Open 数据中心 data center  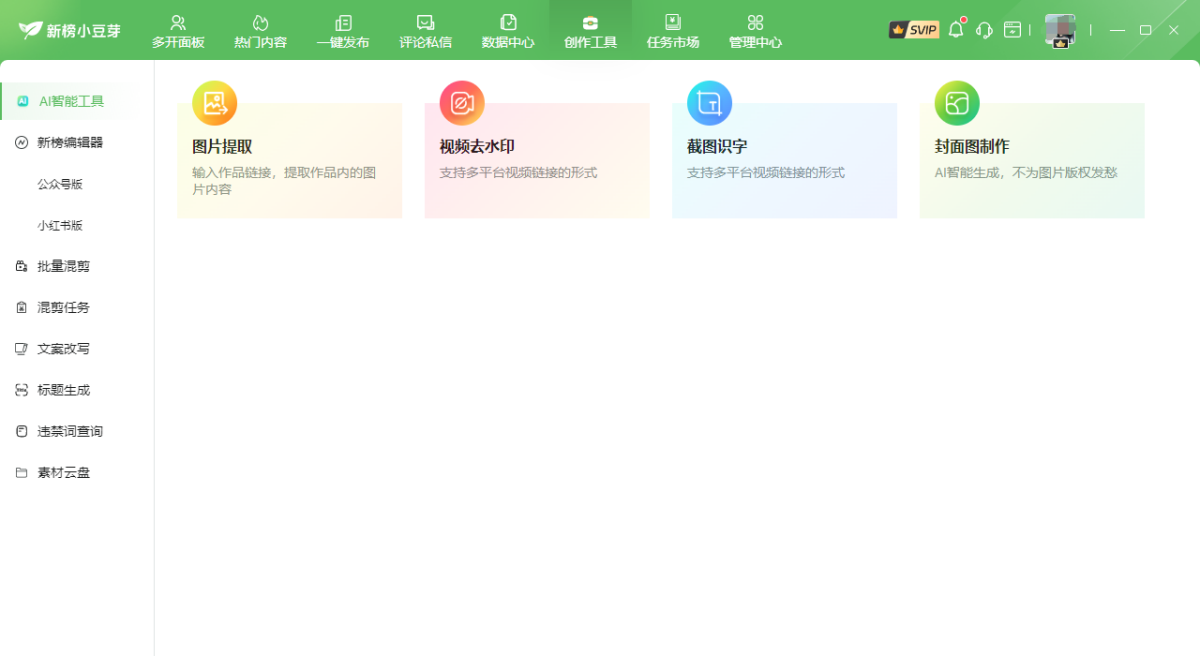coord(508,29)
